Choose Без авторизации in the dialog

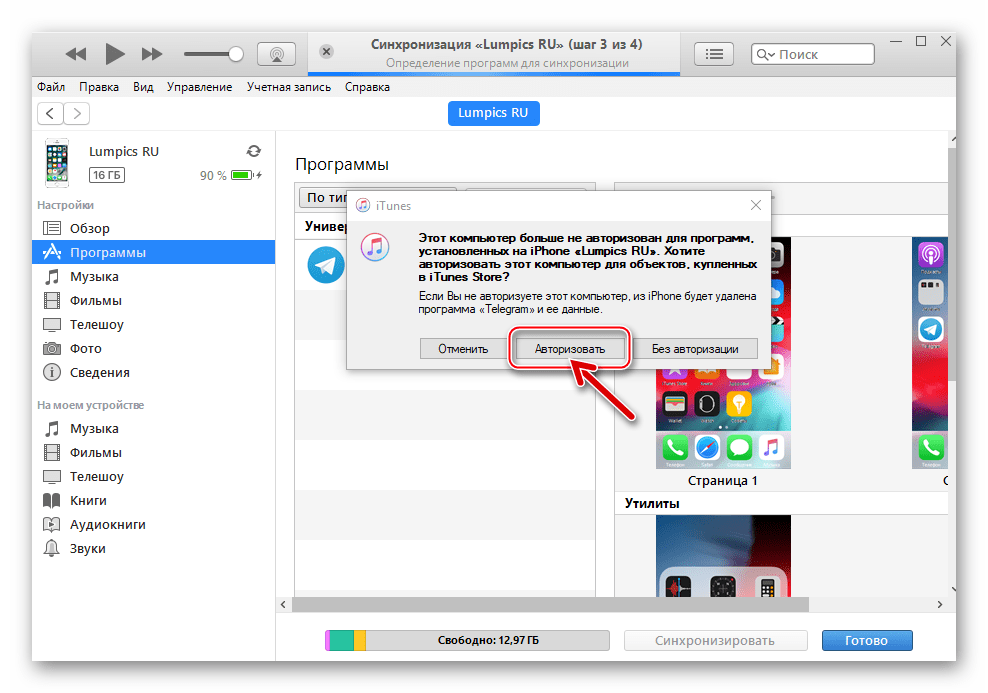tap(696, 348)
